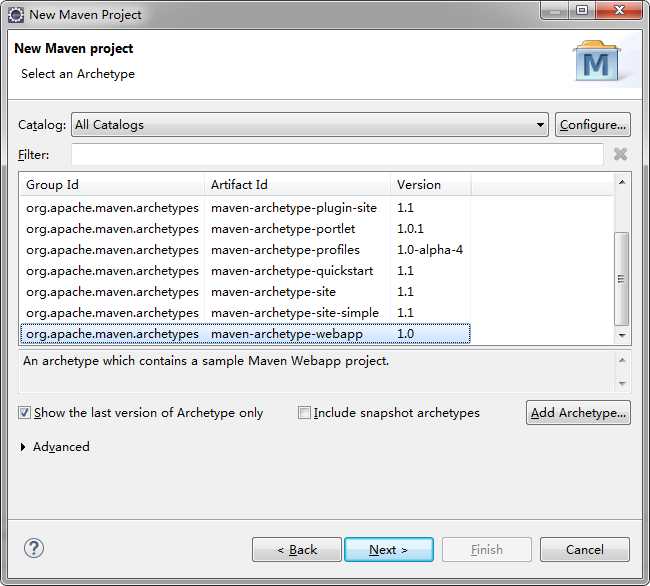Sort archetypes by Group Id column
Screen dimensions: 650x586
112,184
